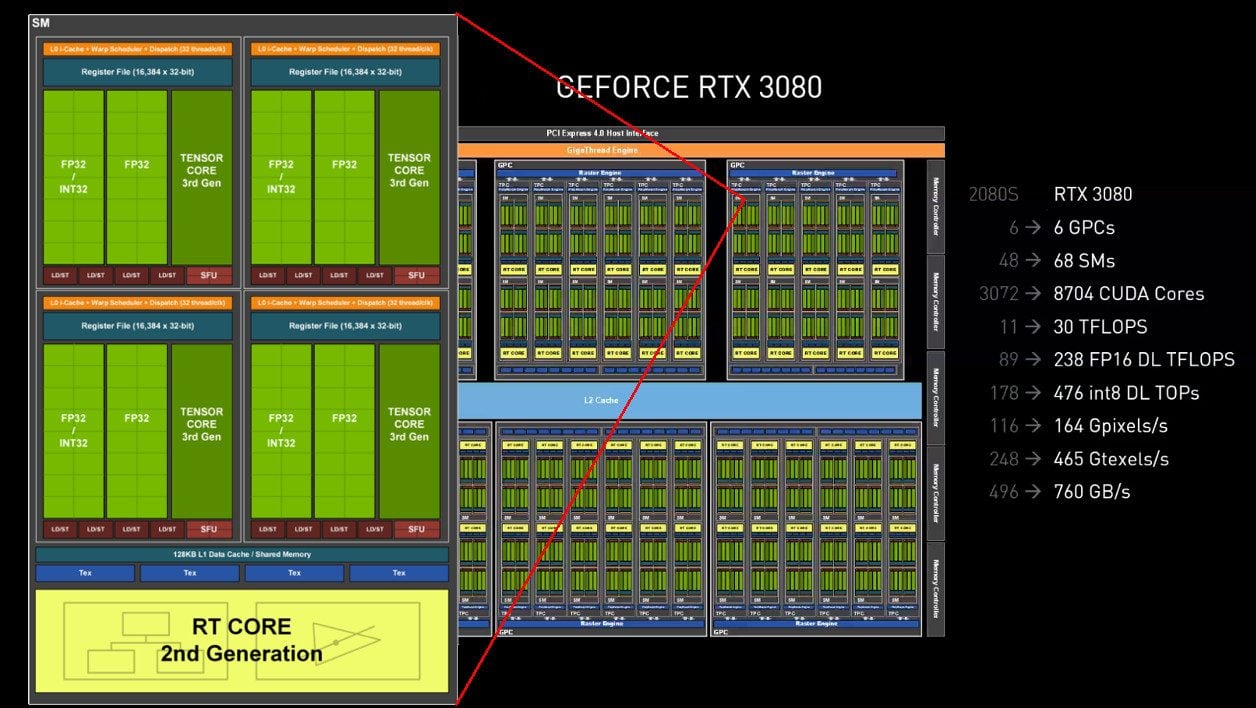This screenshot has width=1256, height=708.
Task: Select the 2080S value 116 beside Gpixels/s
Action: [x=1002, y=425]
